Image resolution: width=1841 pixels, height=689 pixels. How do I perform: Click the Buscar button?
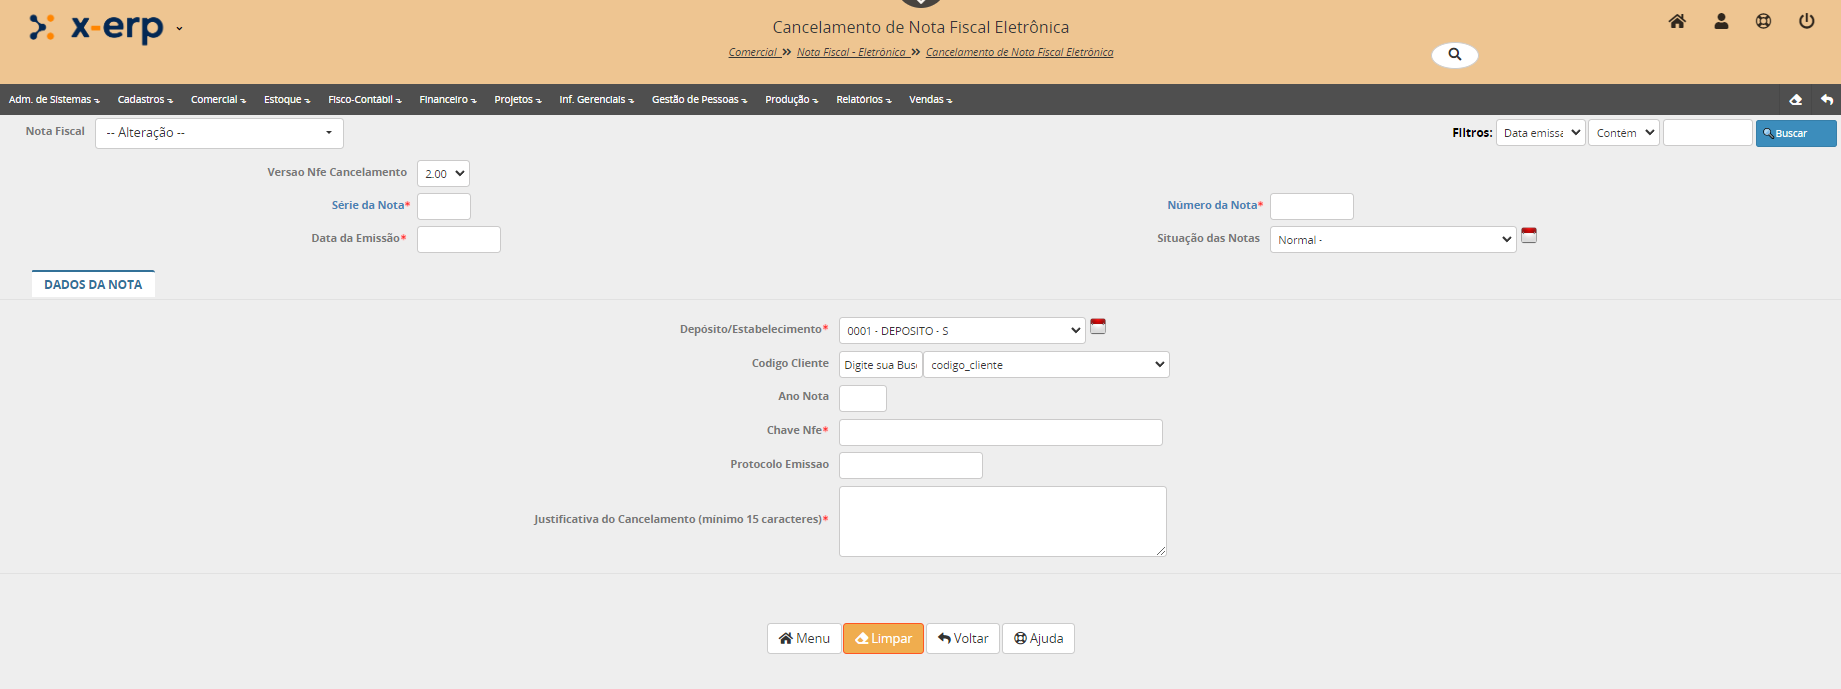click(x=1795, y=133)
